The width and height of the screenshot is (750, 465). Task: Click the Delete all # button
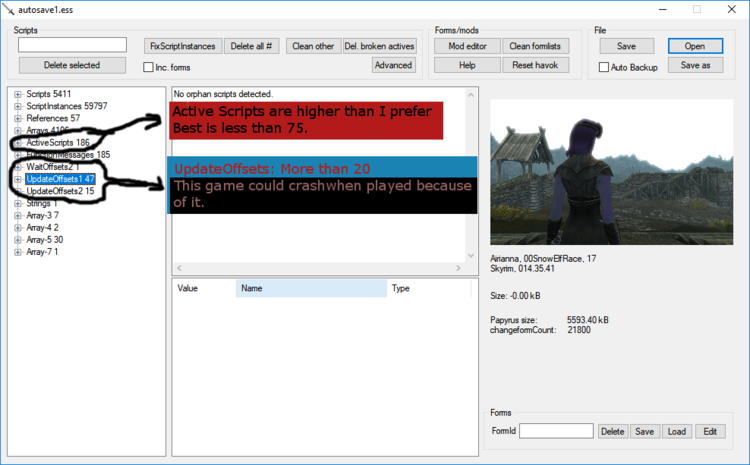(251, 46)
